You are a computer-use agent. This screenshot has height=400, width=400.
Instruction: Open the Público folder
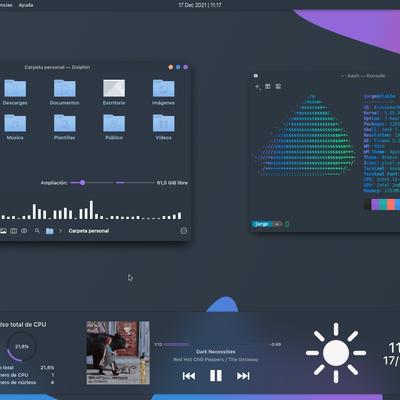114,127
